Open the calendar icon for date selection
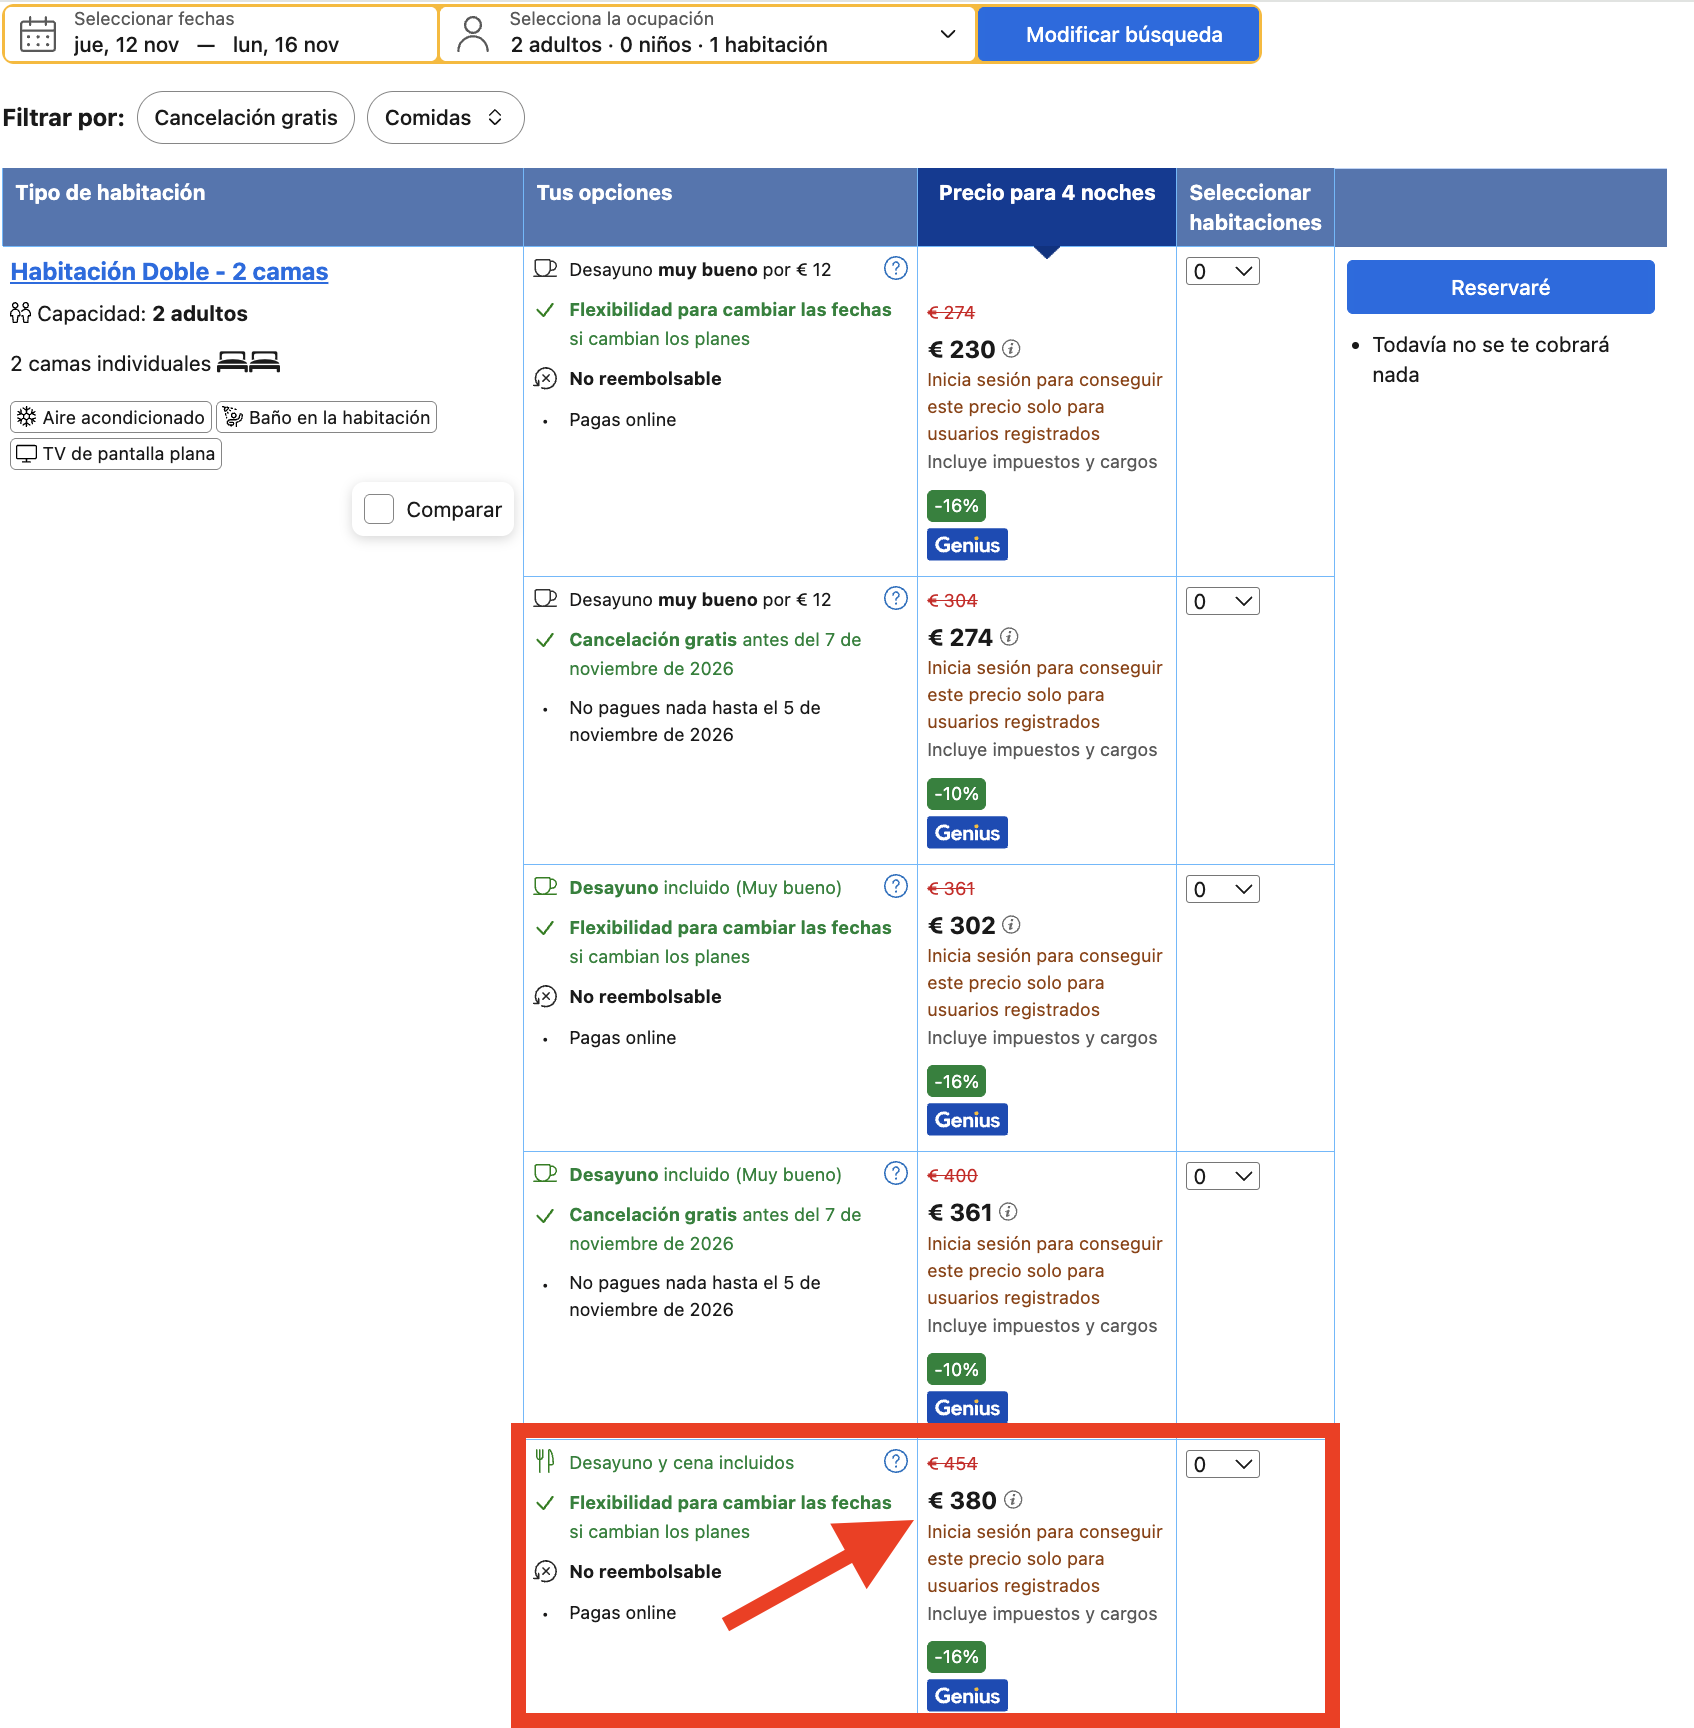Image resolution: width=1694 pixels, height=1728 pixels. coord(38,34)
